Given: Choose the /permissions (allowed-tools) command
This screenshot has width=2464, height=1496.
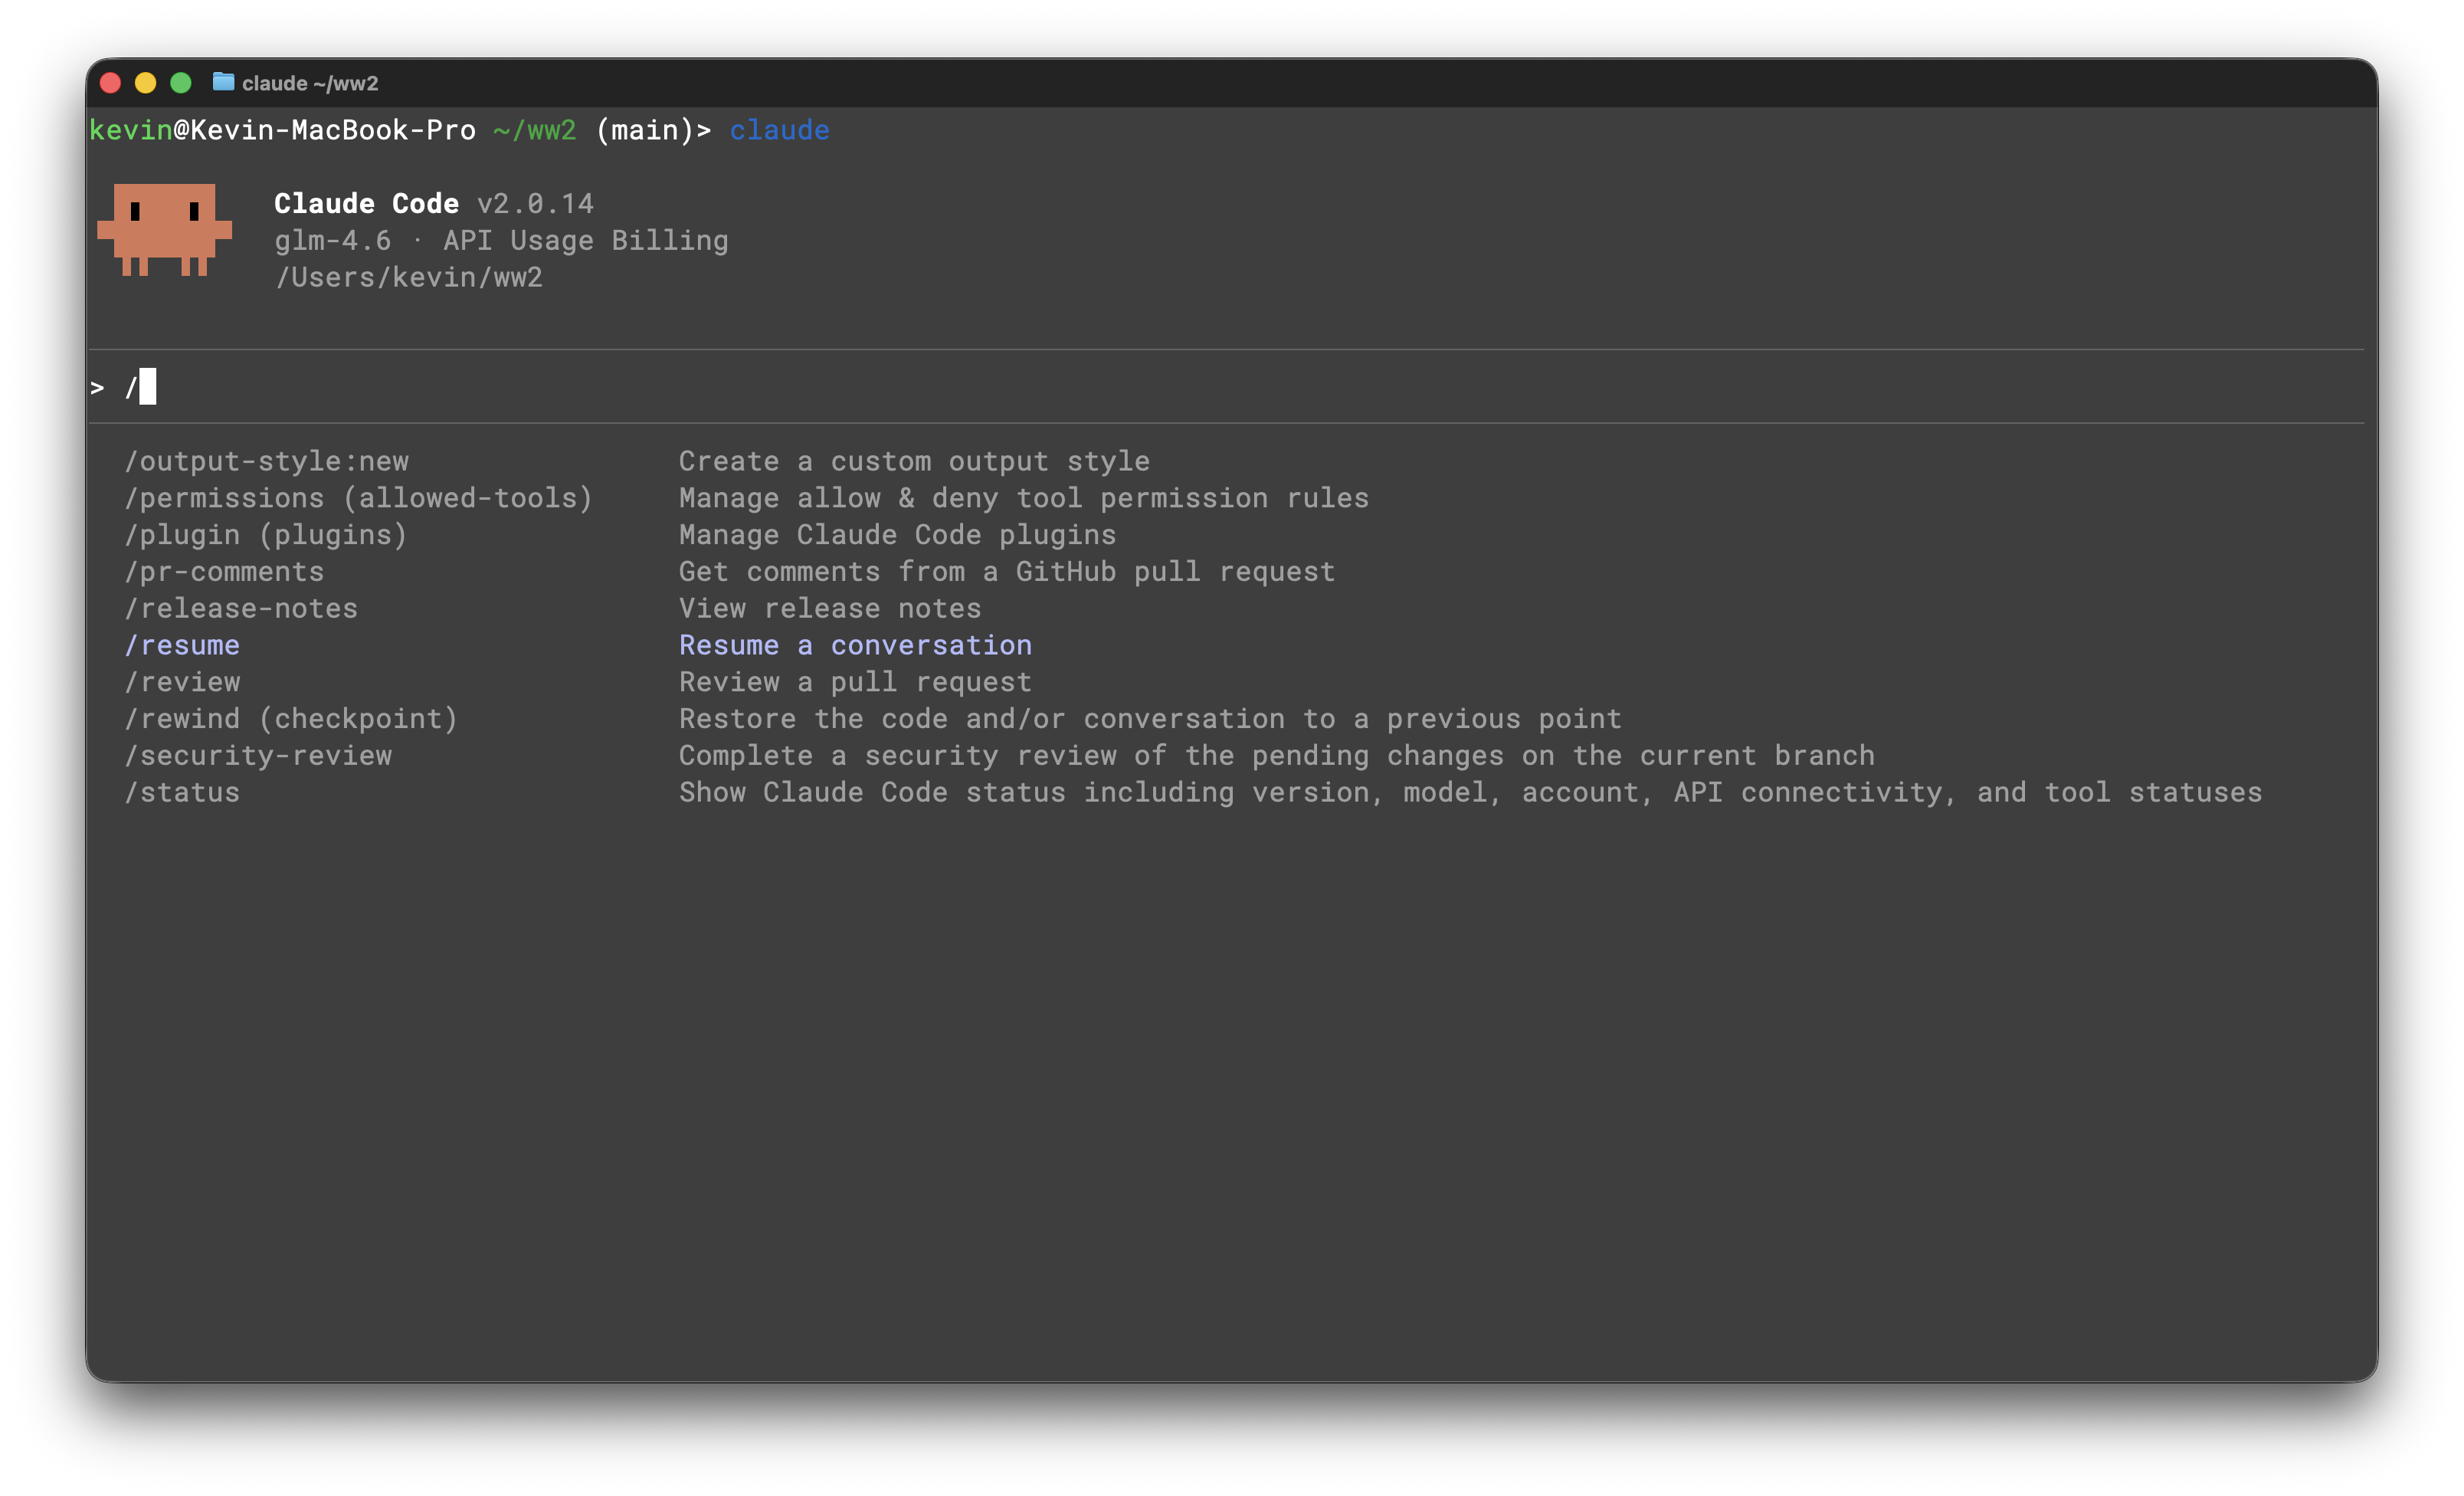Looking at the screenshot, I should [x=358, y=498].
